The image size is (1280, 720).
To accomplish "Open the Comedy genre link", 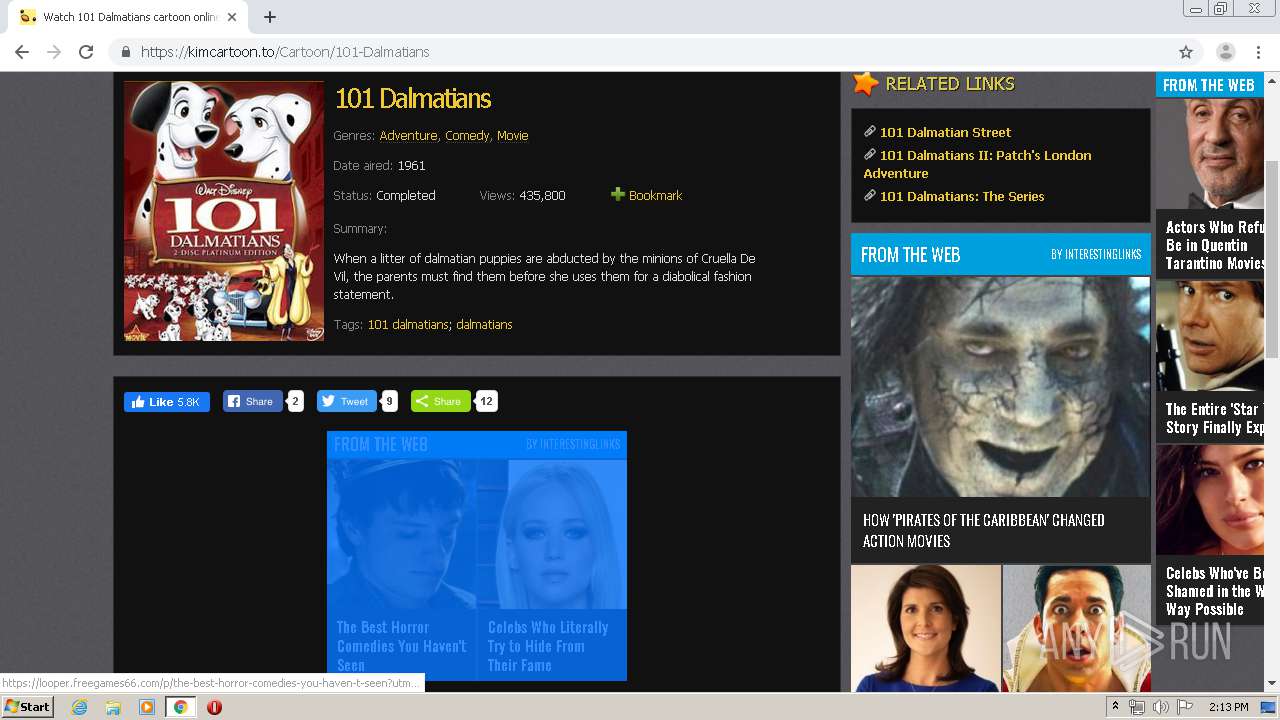I will coord(467,136).
